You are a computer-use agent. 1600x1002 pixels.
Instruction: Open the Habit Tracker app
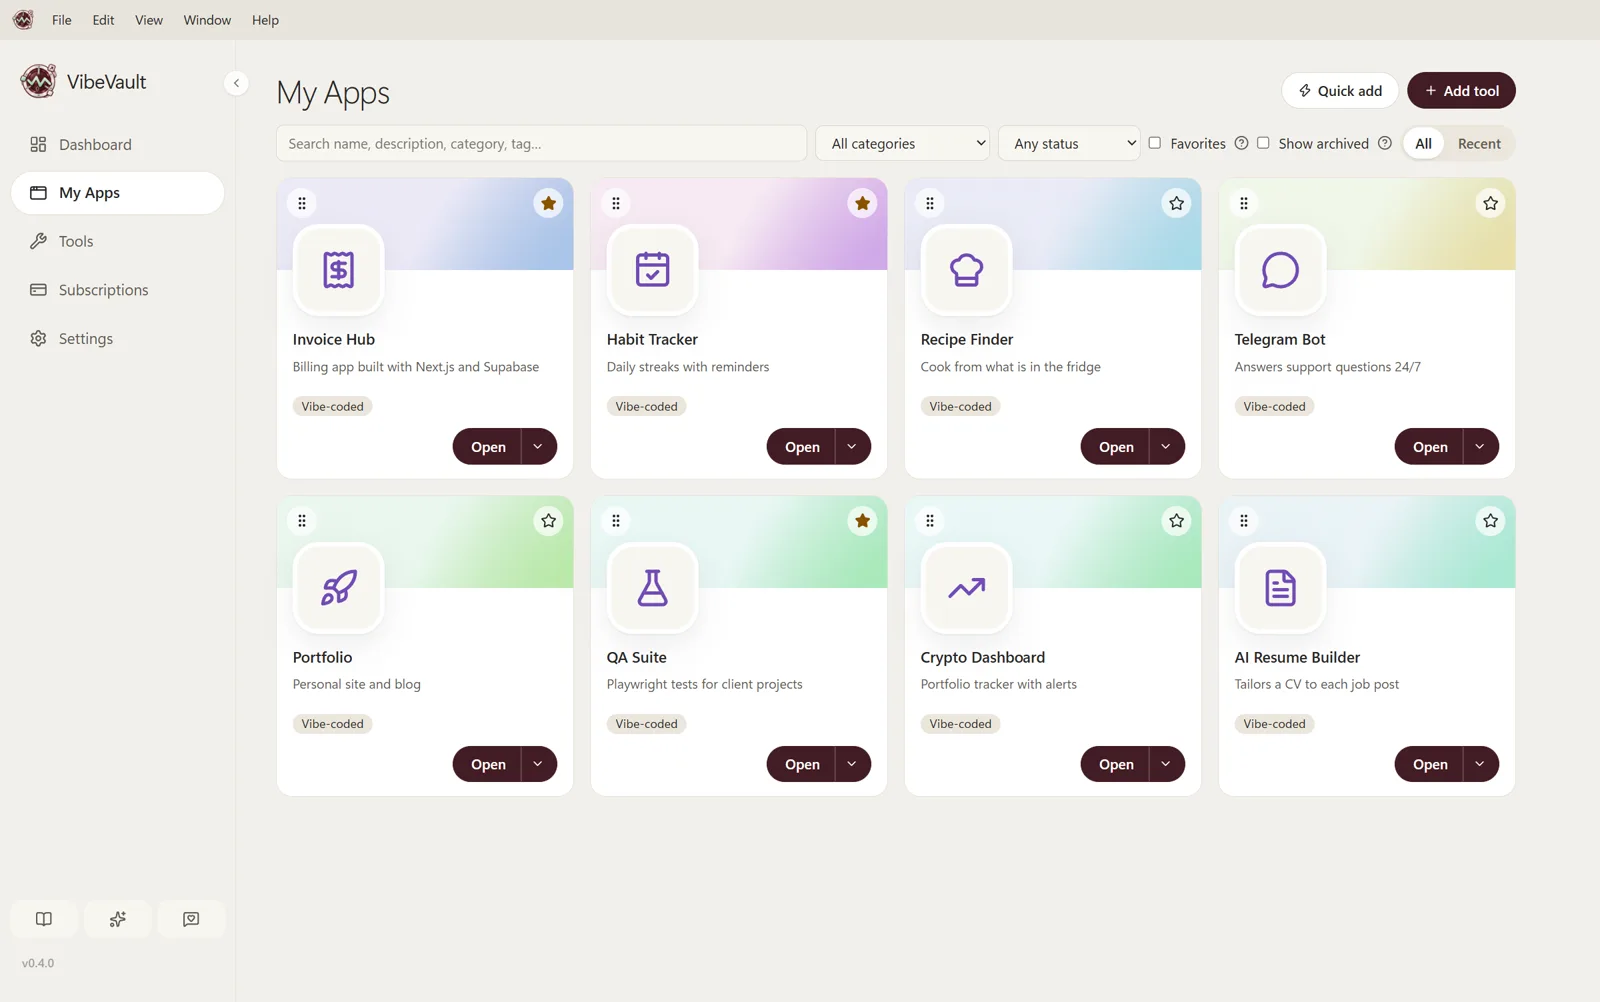(802, 447)
